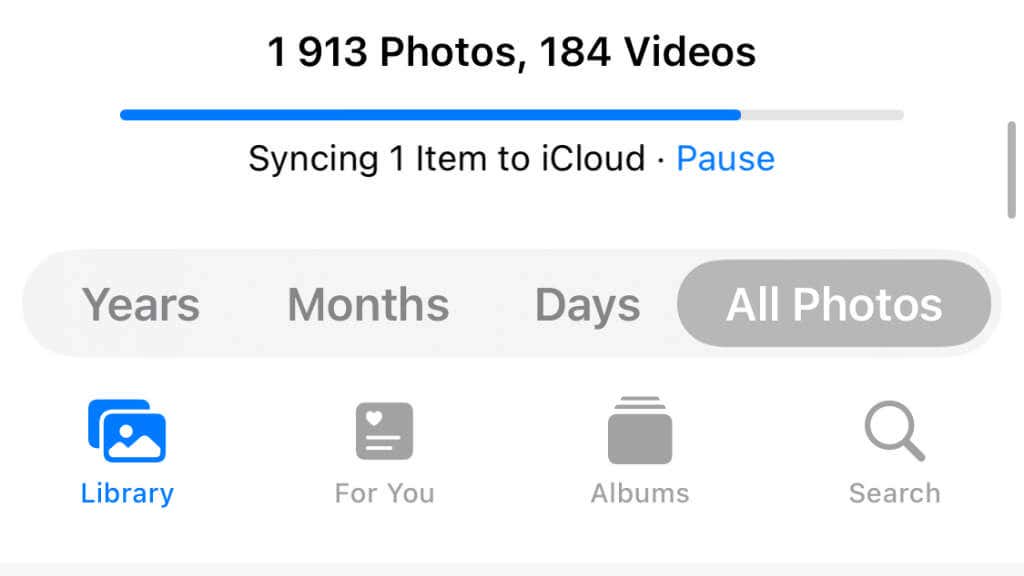The width and height of the screenshot is (1024, 576).
Task: Tap the Search magnifying glass icon
Action: (x=895, y=431)
